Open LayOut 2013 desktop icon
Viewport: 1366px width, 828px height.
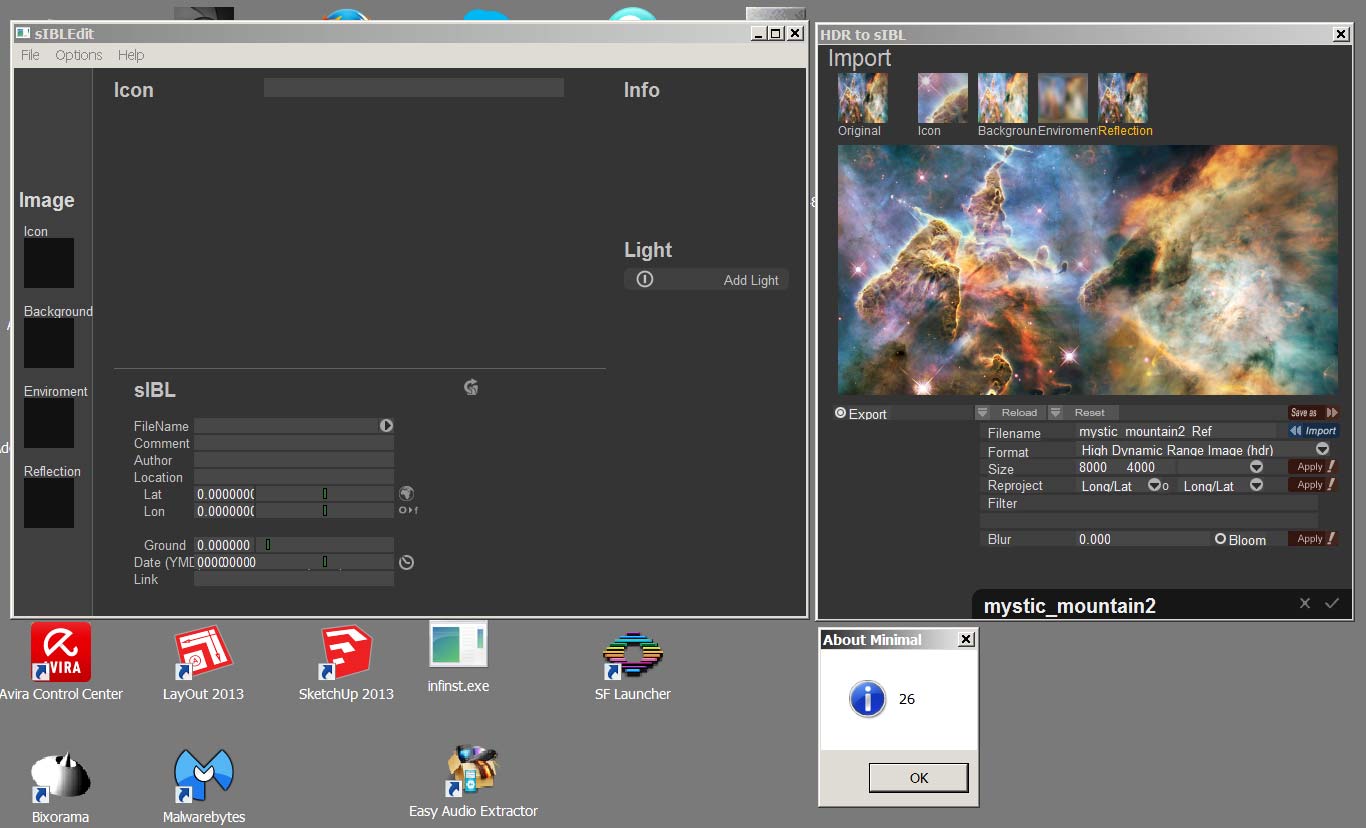pyautogui.click(x=203, y=662)
